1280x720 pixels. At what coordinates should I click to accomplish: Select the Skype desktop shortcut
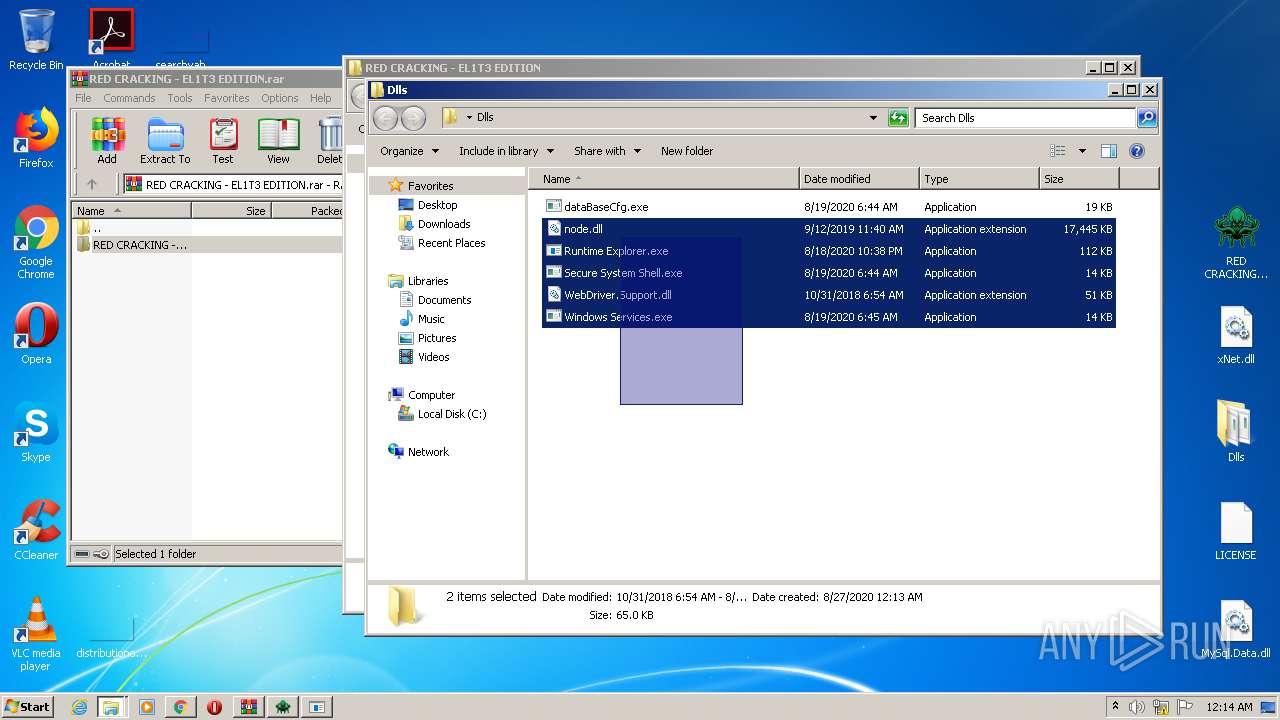click(36, 432)
